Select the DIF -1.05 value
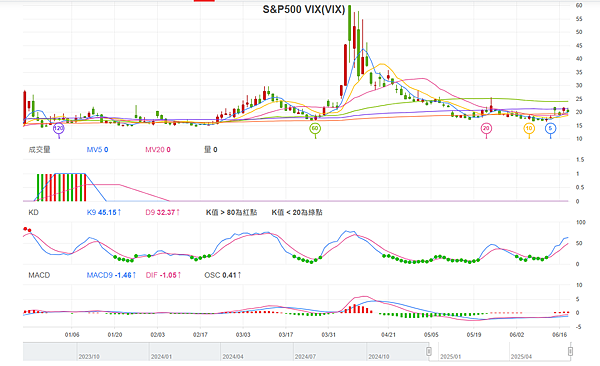Image resolution: width=600 pixels, height=366 pixels. tap(163, 275)
